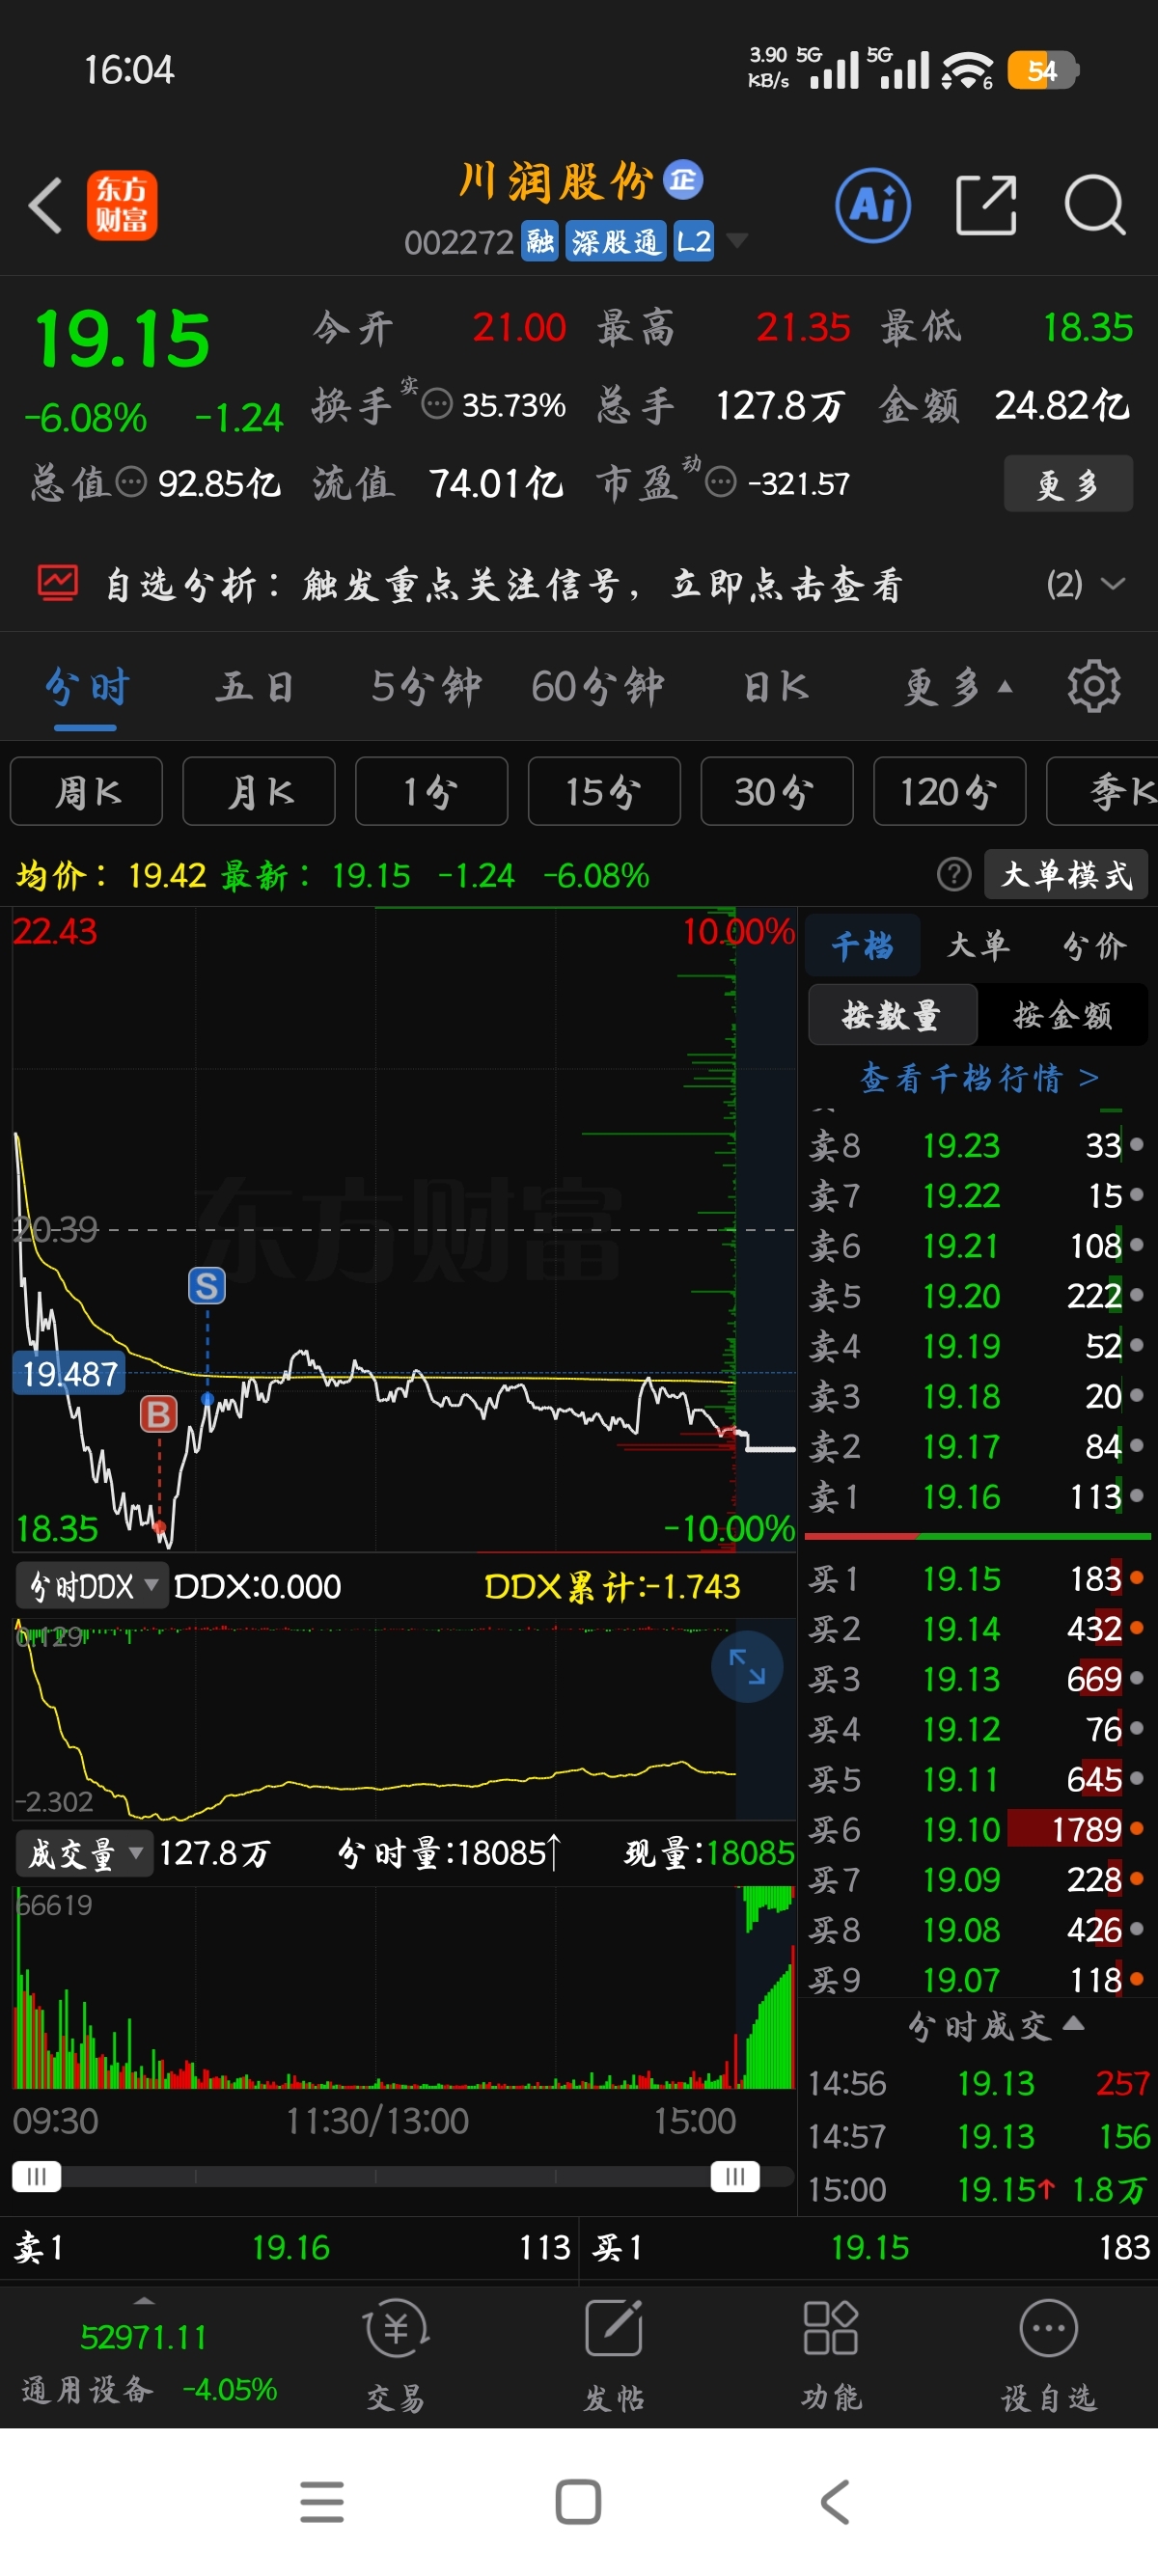
Task: Select 120分 period option
Action: (x=950, y=791)
